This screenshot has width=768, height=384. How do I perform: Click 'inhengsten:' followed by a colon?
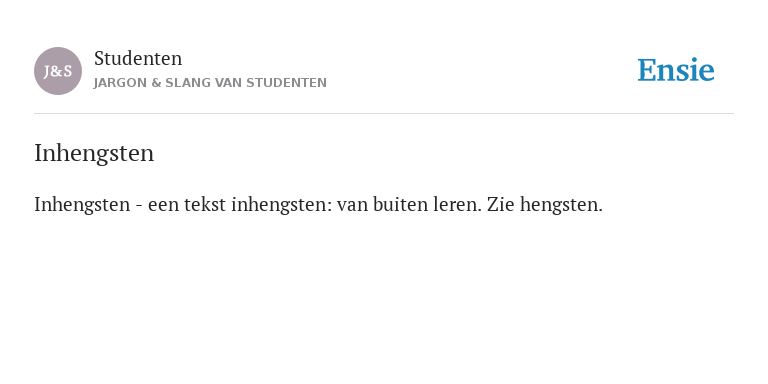click(x=282, y=204)
